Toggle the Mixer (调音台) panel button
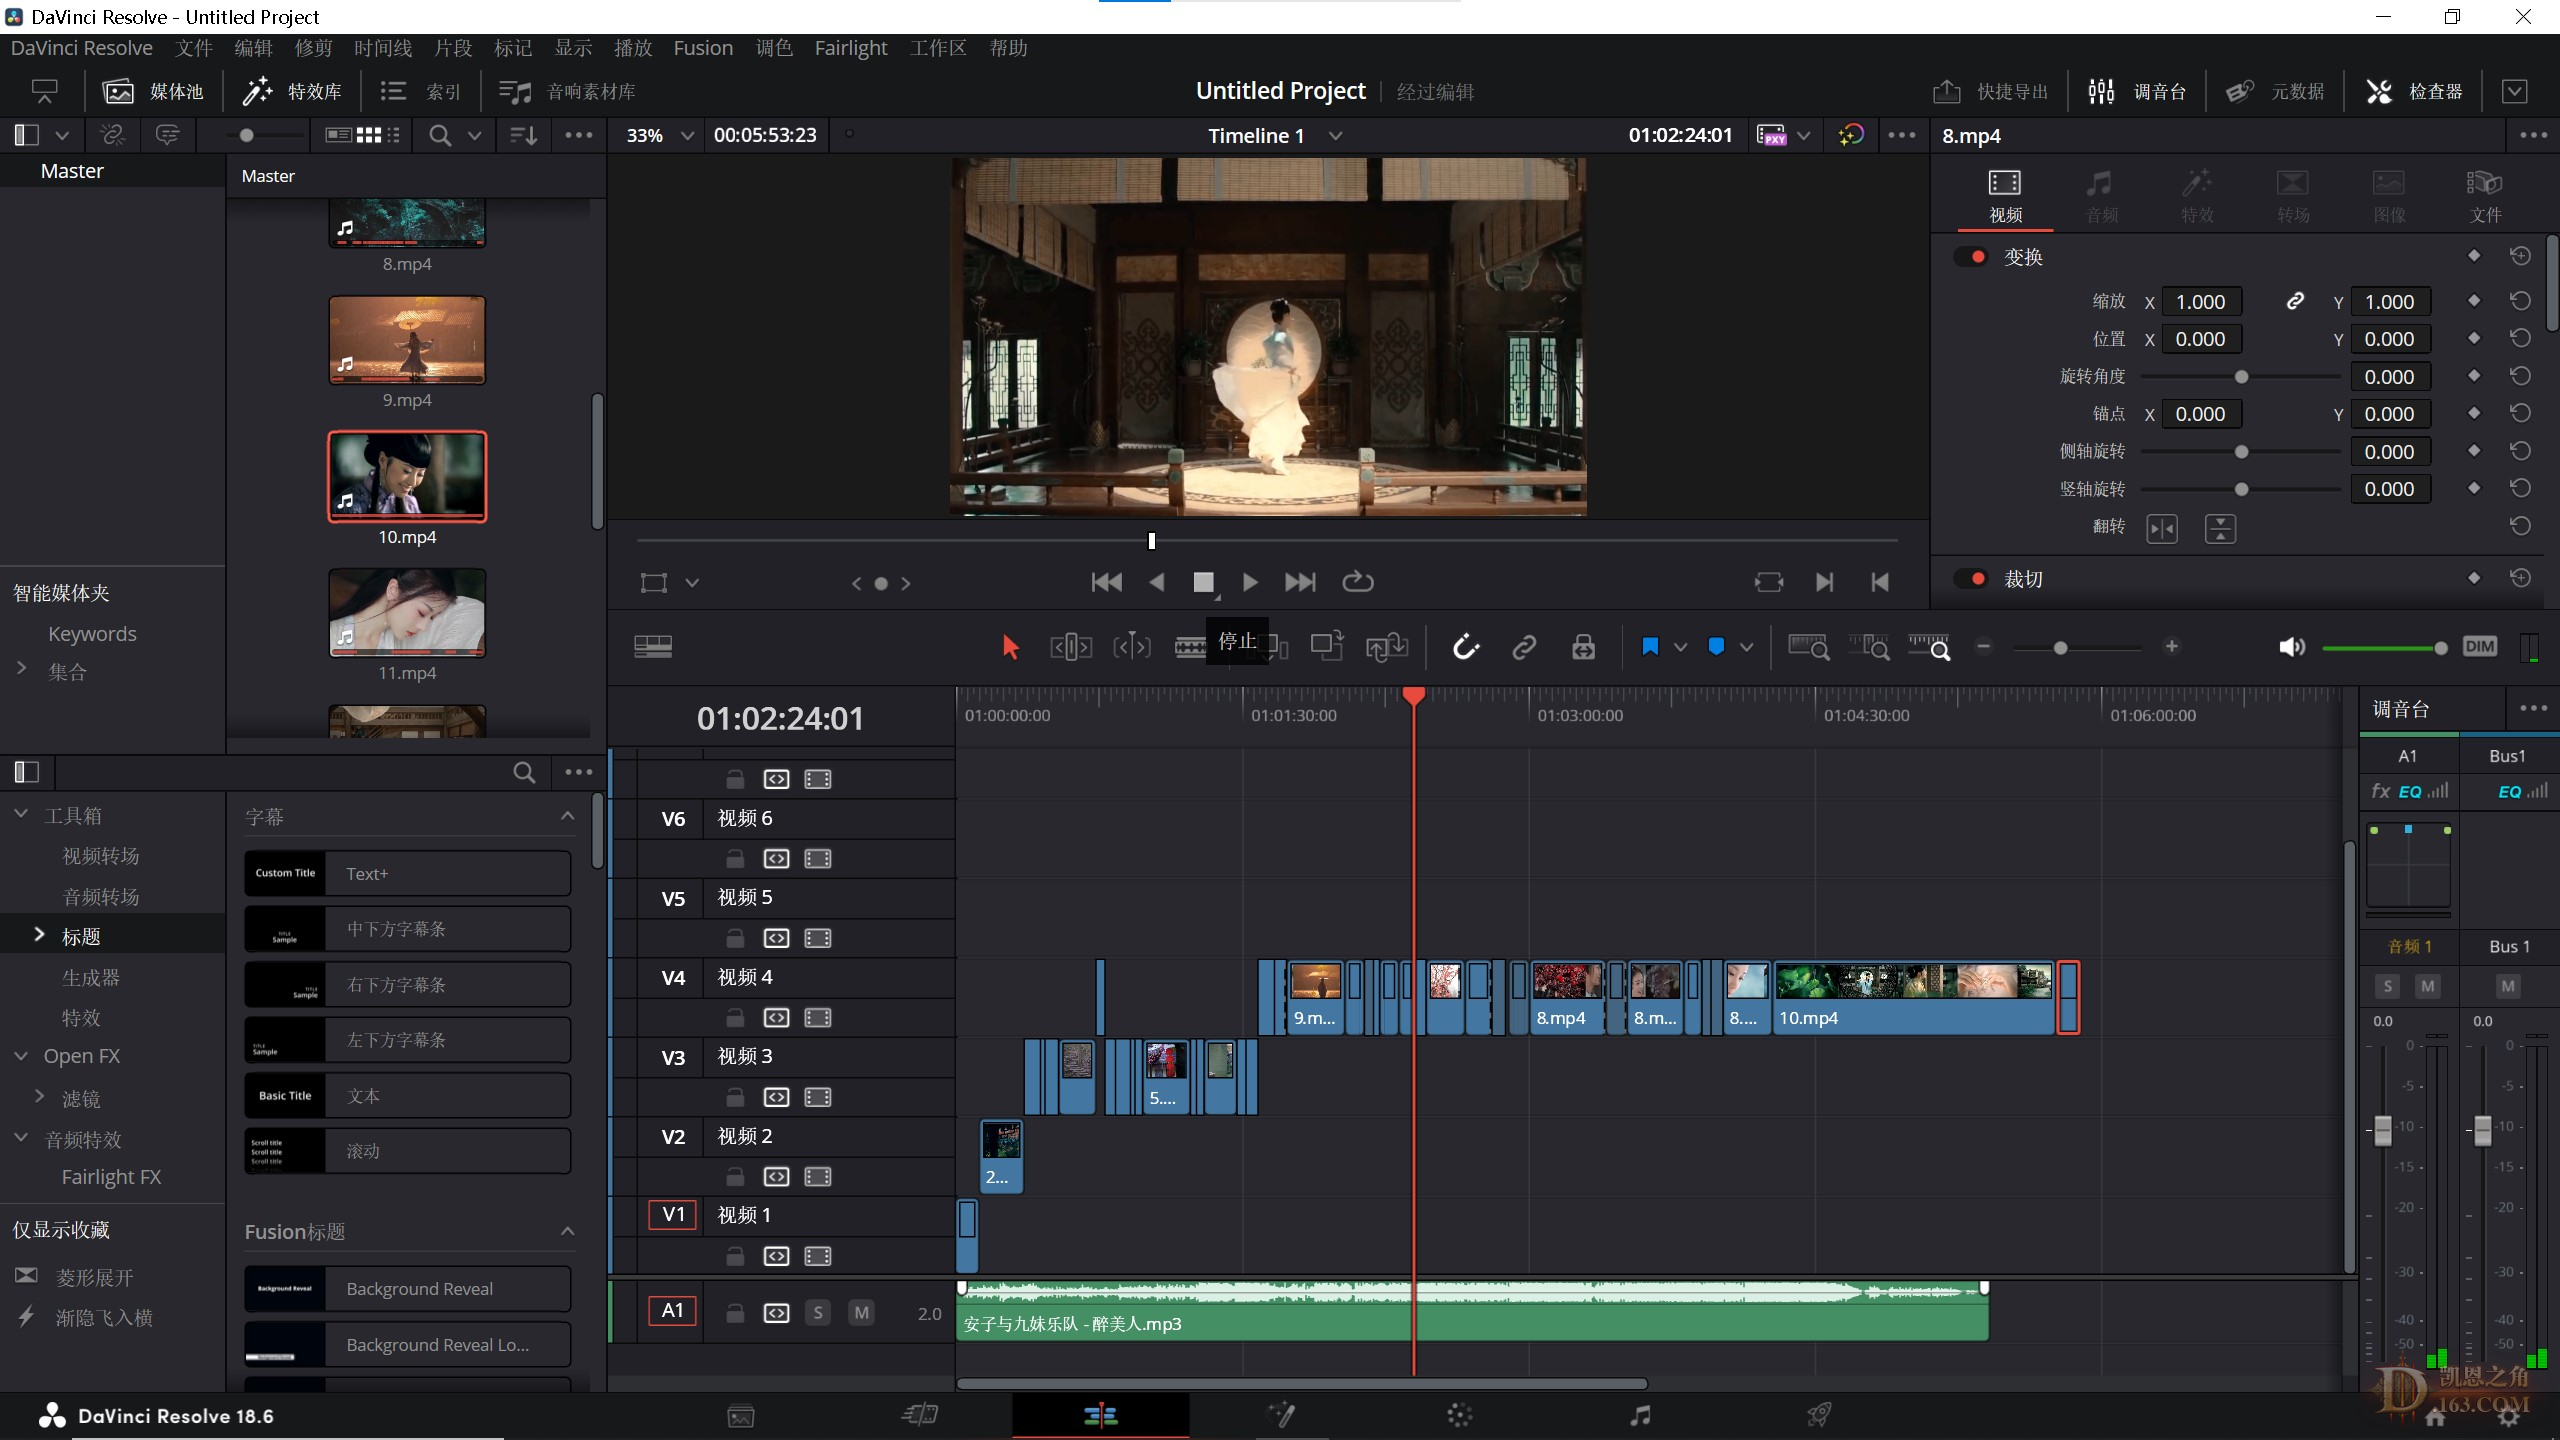The width and height of the screenshot is (2560, 1440). point(2137,92)
